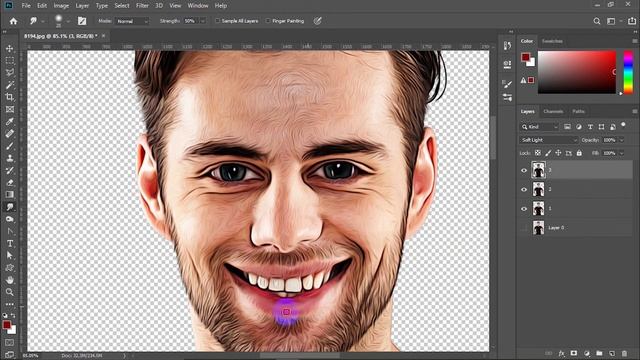
Task: Hide layer 1 with its eye icon
Action: tap(524, 209)
